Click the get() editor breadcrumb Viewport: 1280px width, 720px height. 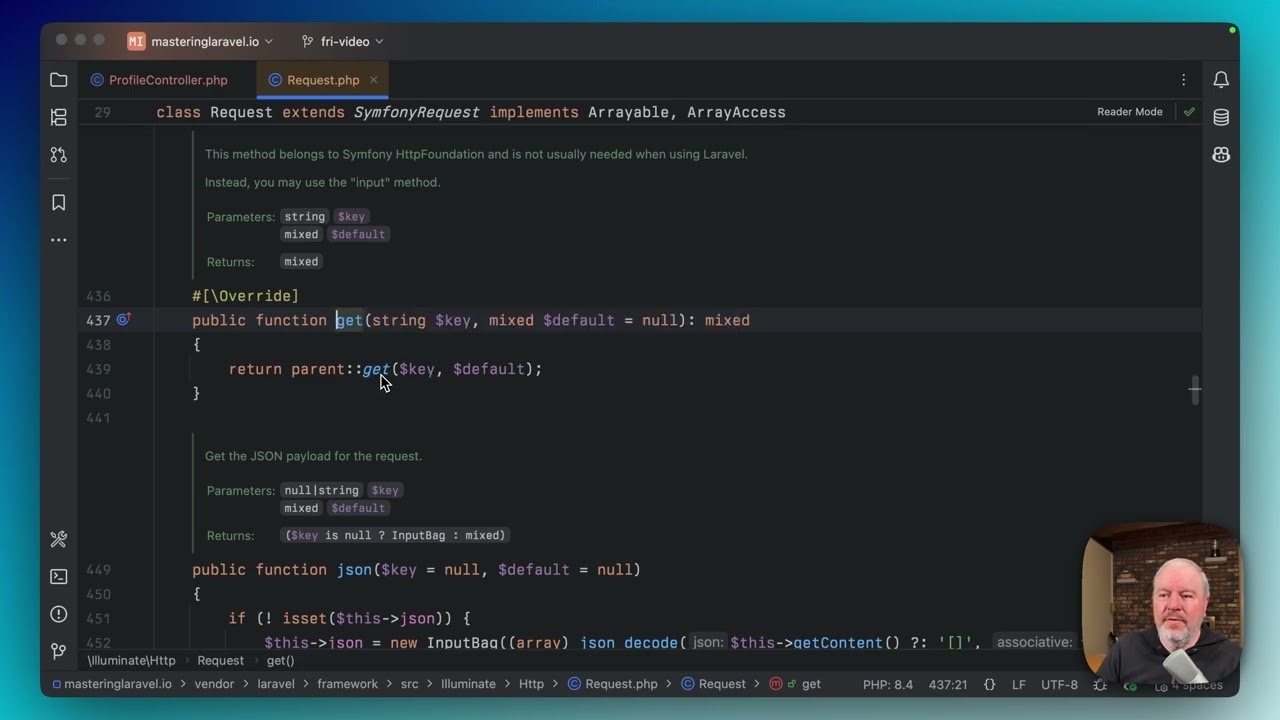280,660
